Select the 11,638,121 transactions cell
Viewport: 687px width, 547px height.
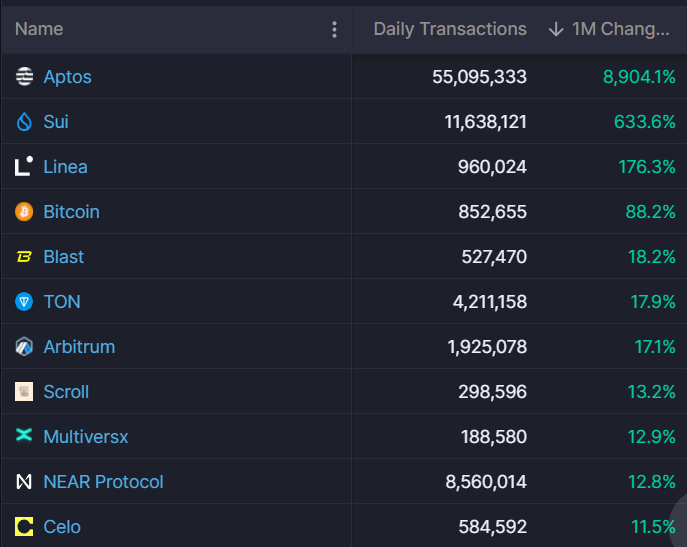click(485, 122)
